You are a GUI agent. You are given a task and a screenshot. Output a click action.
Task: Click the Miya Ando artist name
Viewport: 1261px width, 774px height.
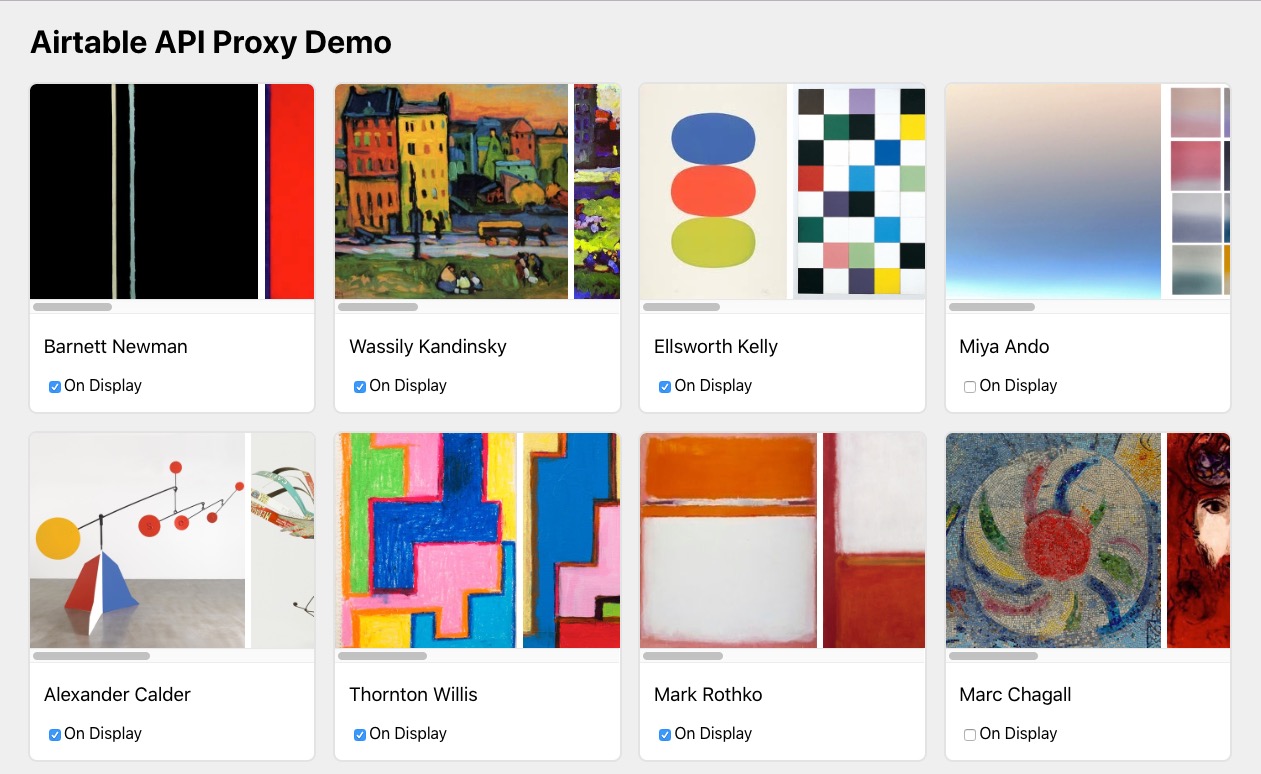(x=1004, y=347)
